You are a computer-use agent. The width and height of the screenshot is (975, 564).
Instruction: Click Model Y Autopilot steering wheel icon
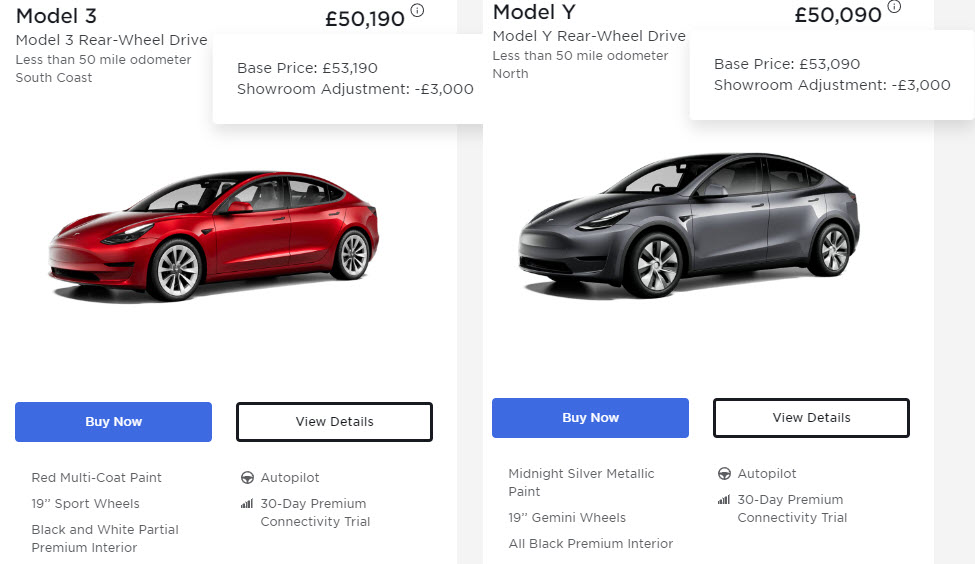[725, 474]
